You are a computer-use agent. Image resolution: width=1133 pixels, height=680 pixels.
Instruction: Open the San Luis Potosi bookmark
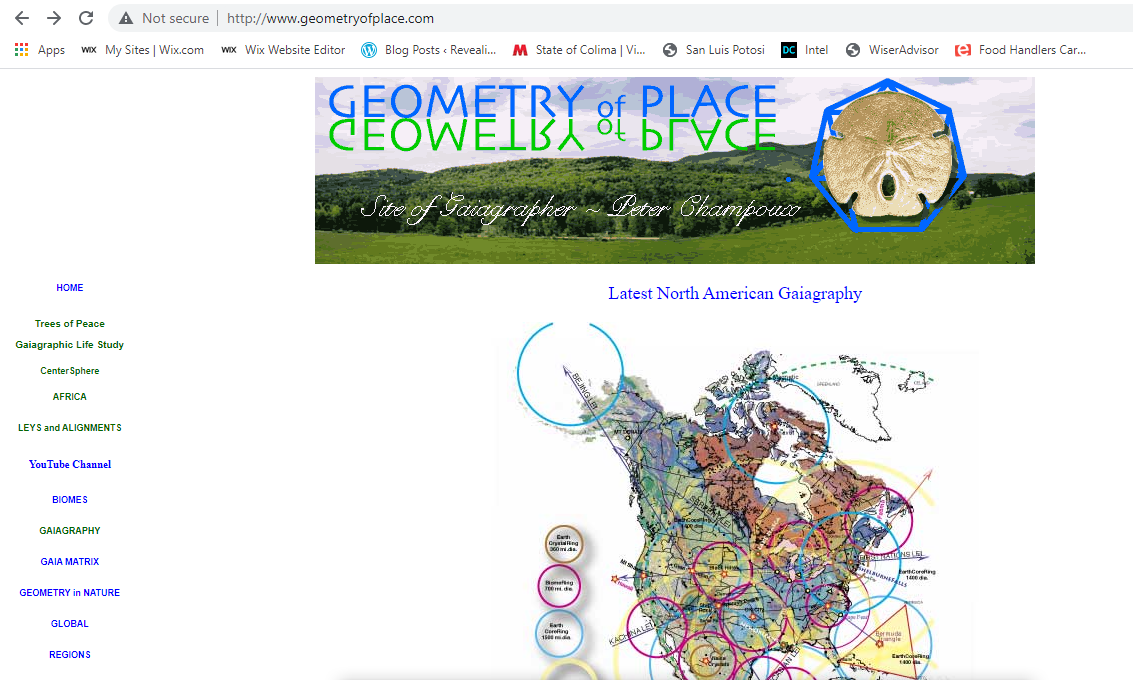pos(714,50)
